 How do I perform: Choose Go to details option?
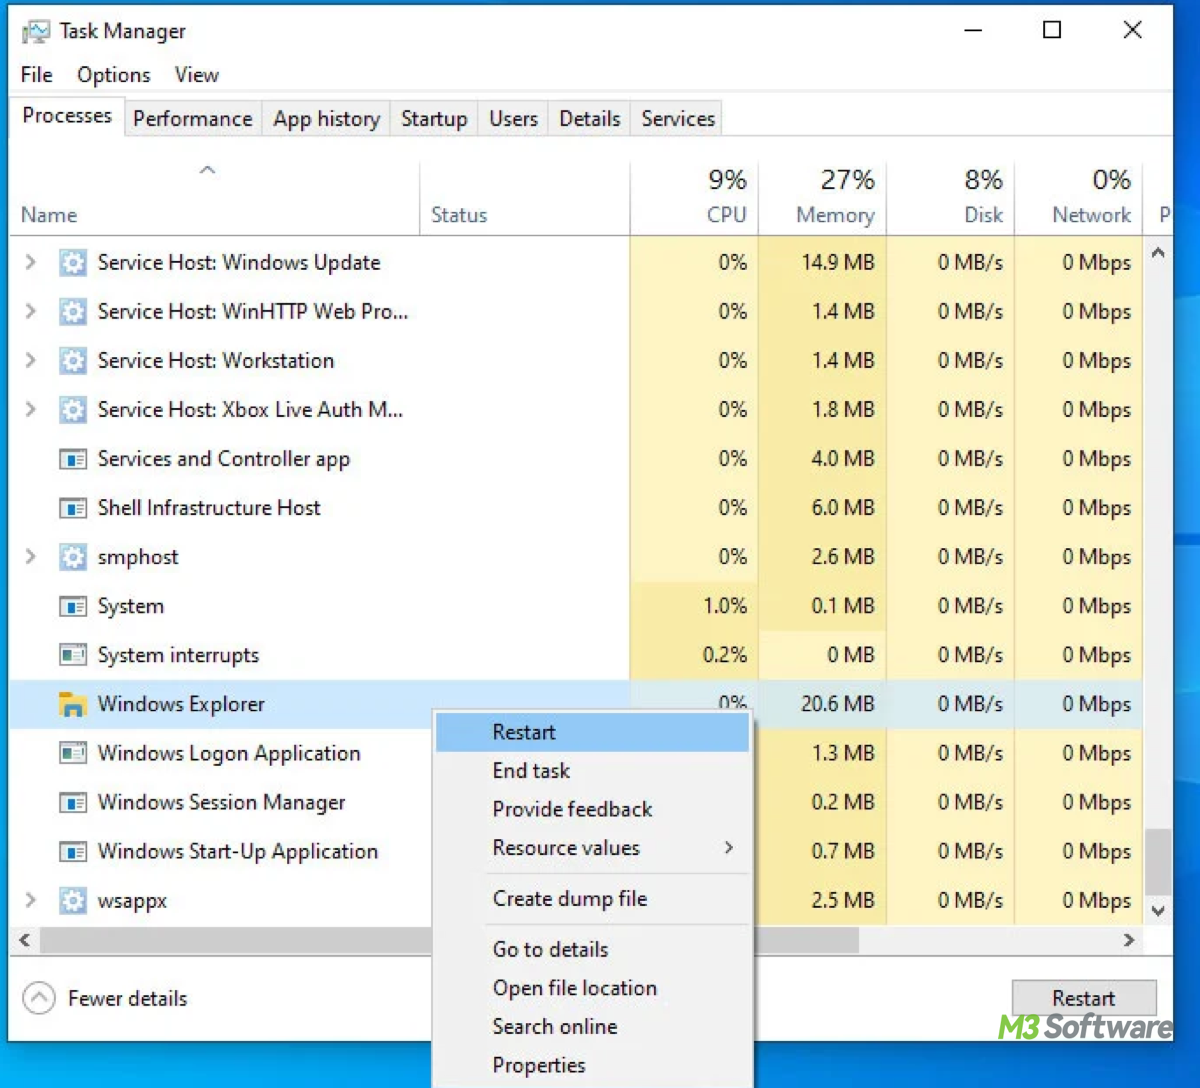point(592,949)
